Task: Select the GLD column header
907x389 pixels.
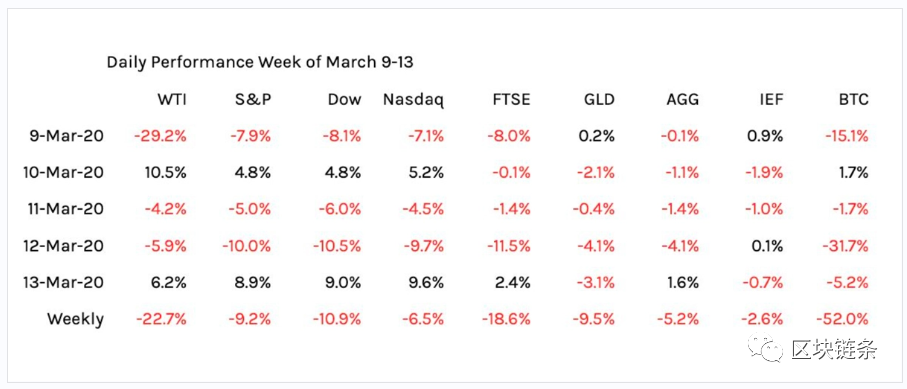Action: click(599, 100)
